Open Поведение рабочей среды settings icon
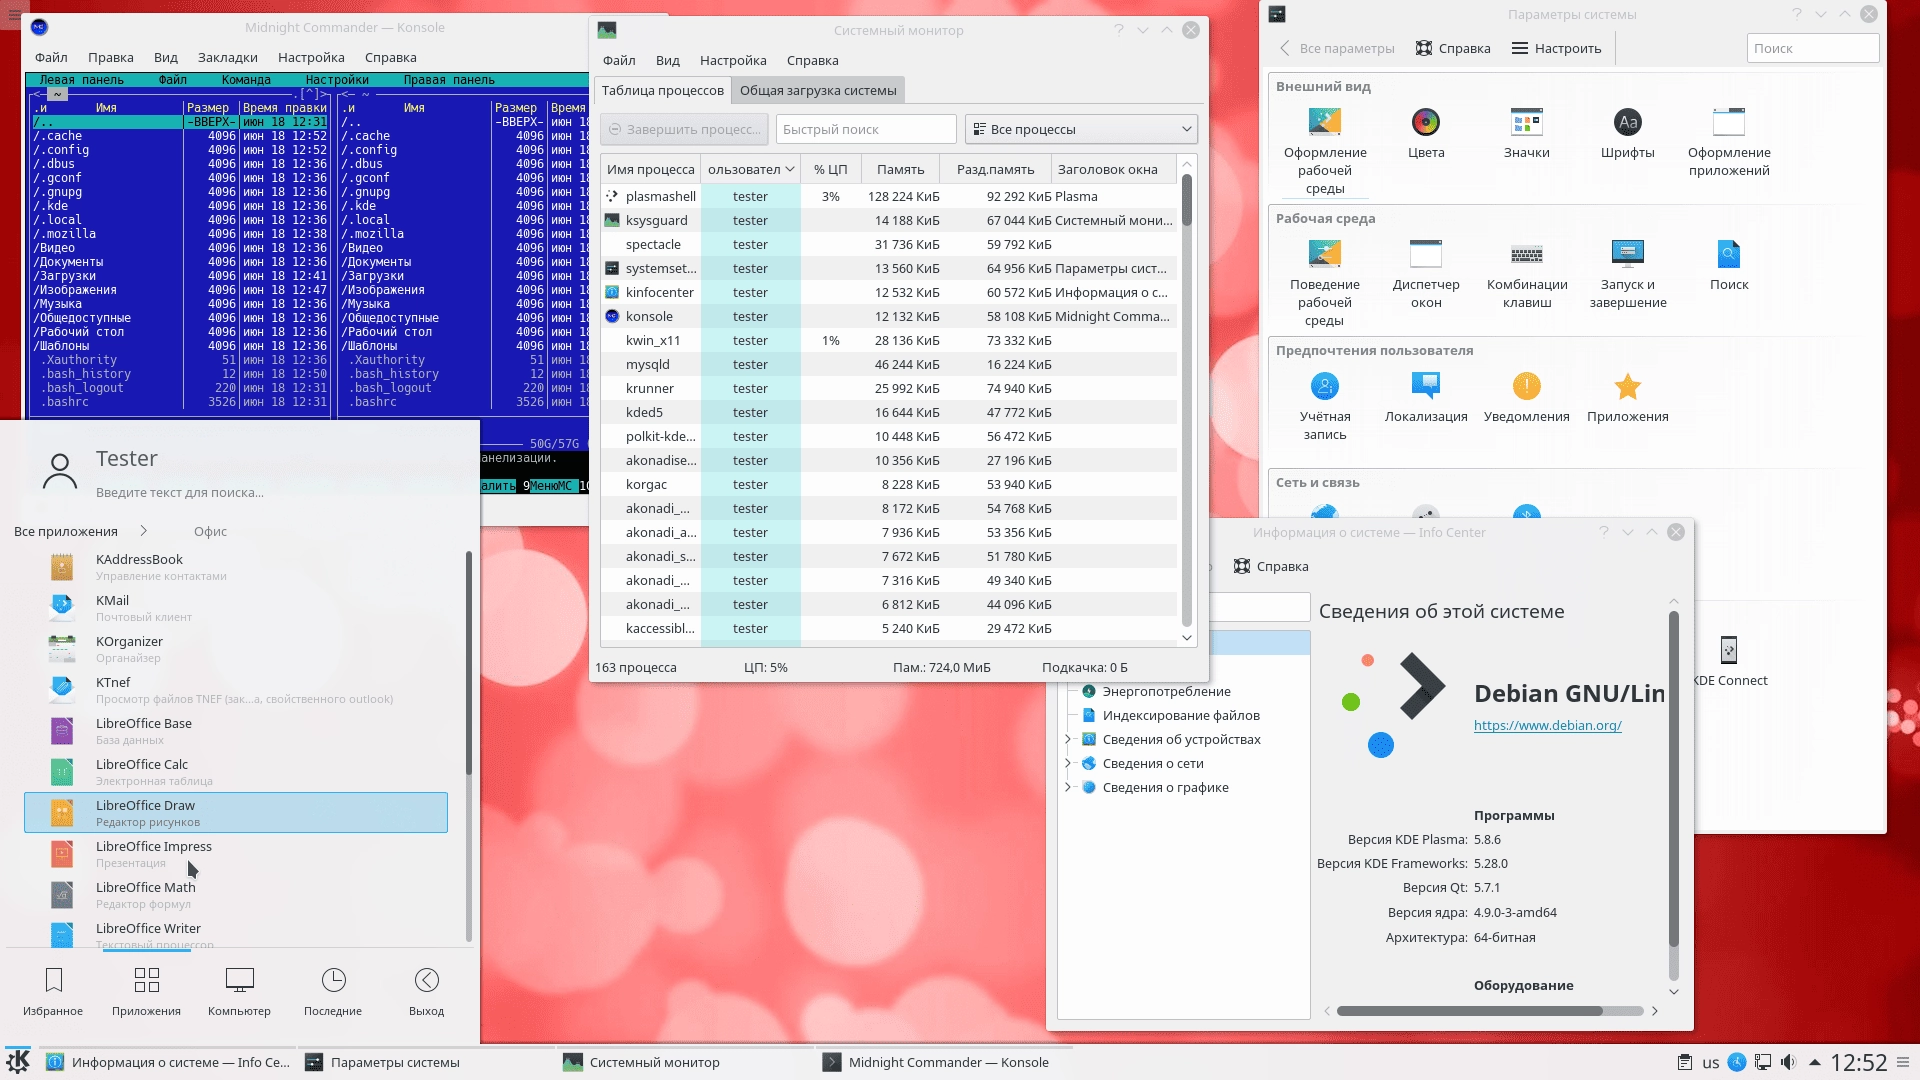This screenshot has width=1920, height=1080. [1325, 255]
